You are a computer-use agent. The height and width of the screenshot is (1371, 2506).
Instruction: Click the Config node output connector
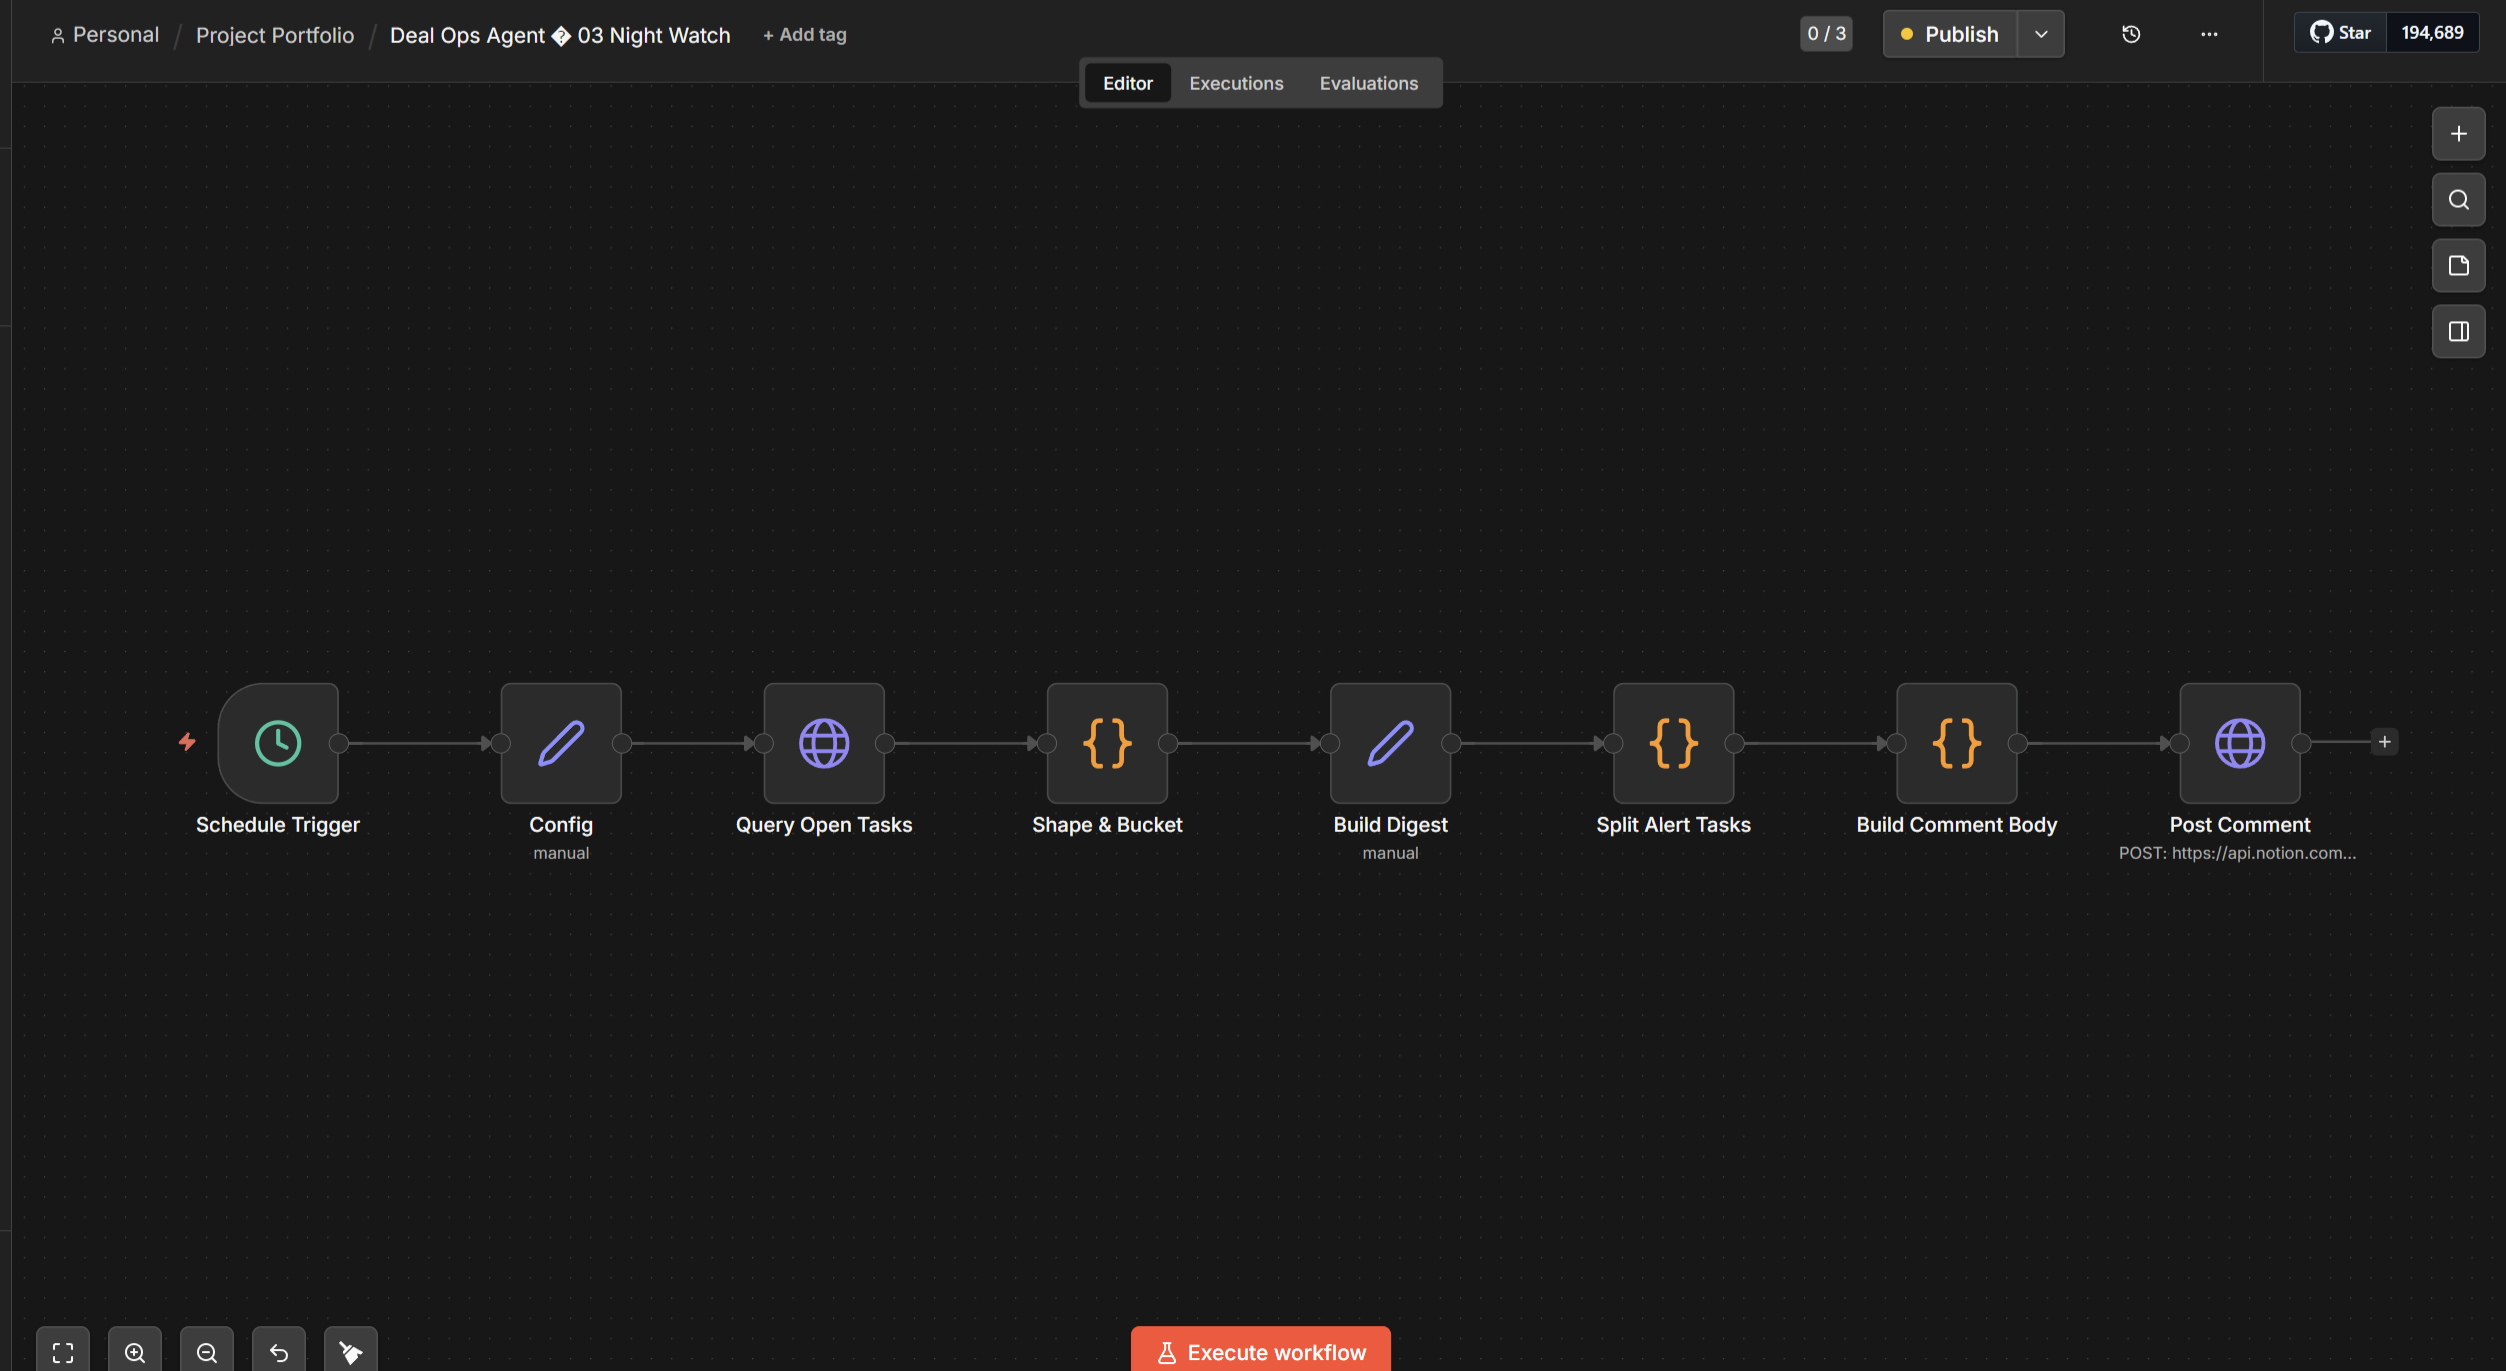[x=622, y=743]
